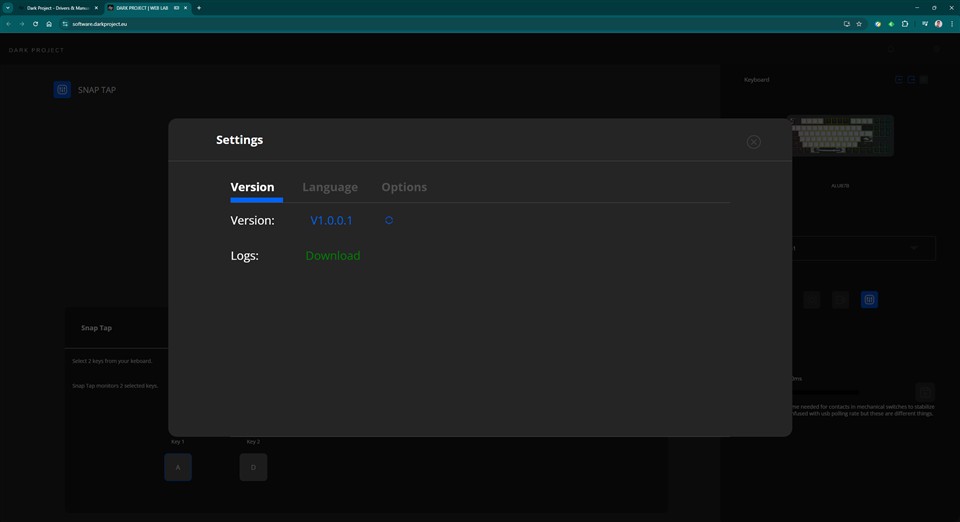Click the install app icon in address bar
This screenshot has width=960, height=522.
click(x=846, y=24)
